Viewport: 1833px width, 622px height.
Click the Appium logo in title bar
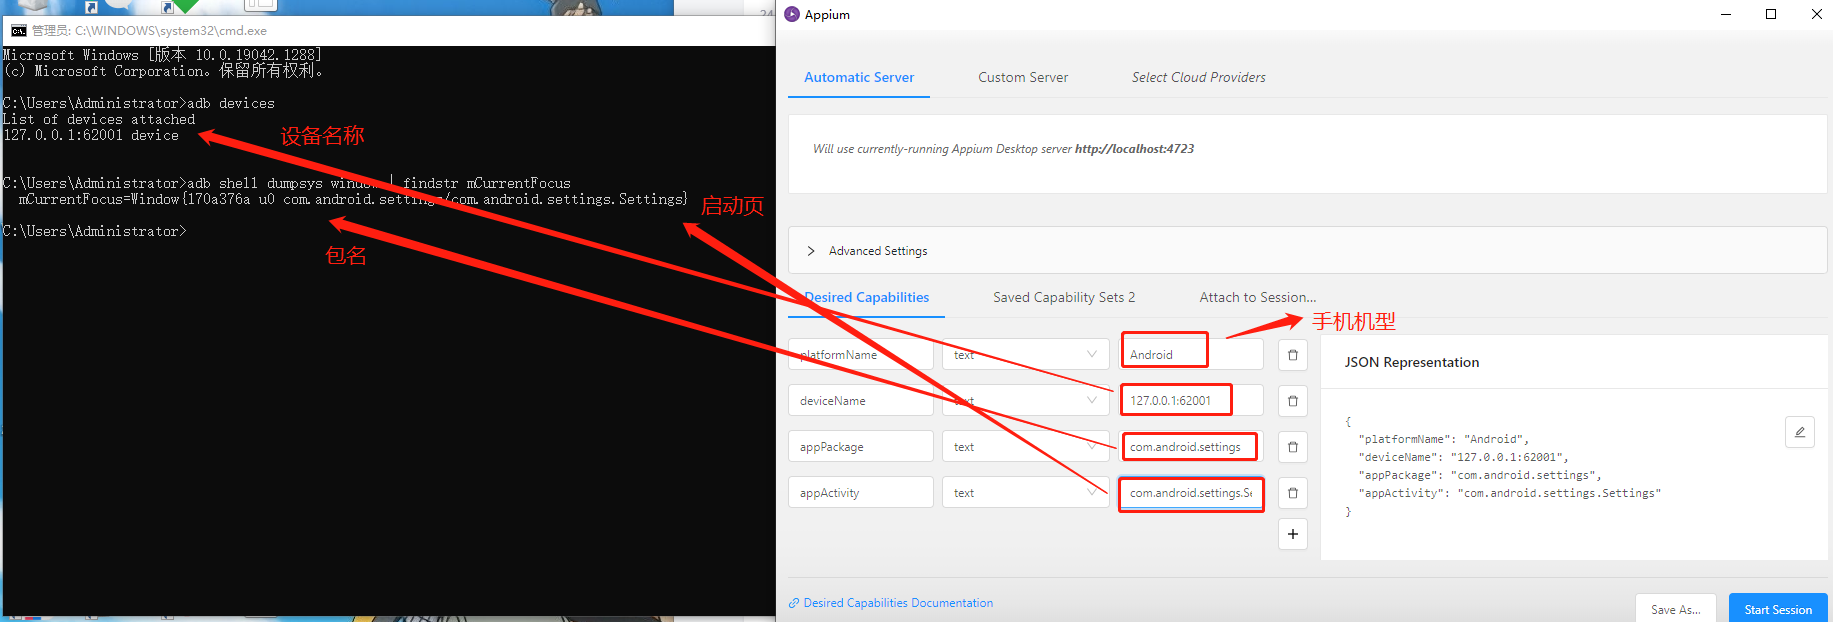tap(792, 14)
